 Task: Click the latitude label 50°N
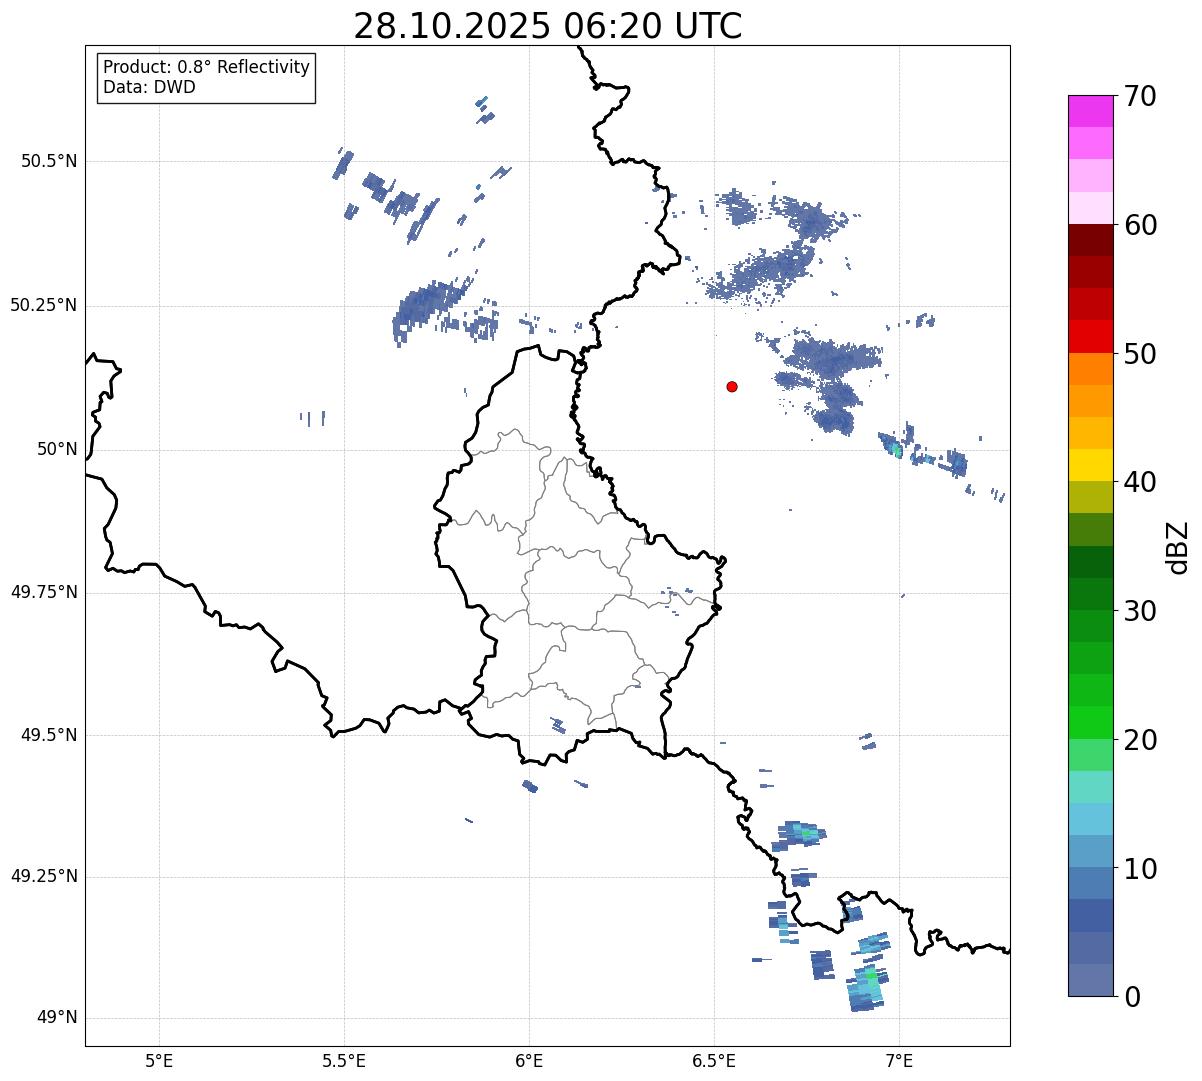(57, 449)
